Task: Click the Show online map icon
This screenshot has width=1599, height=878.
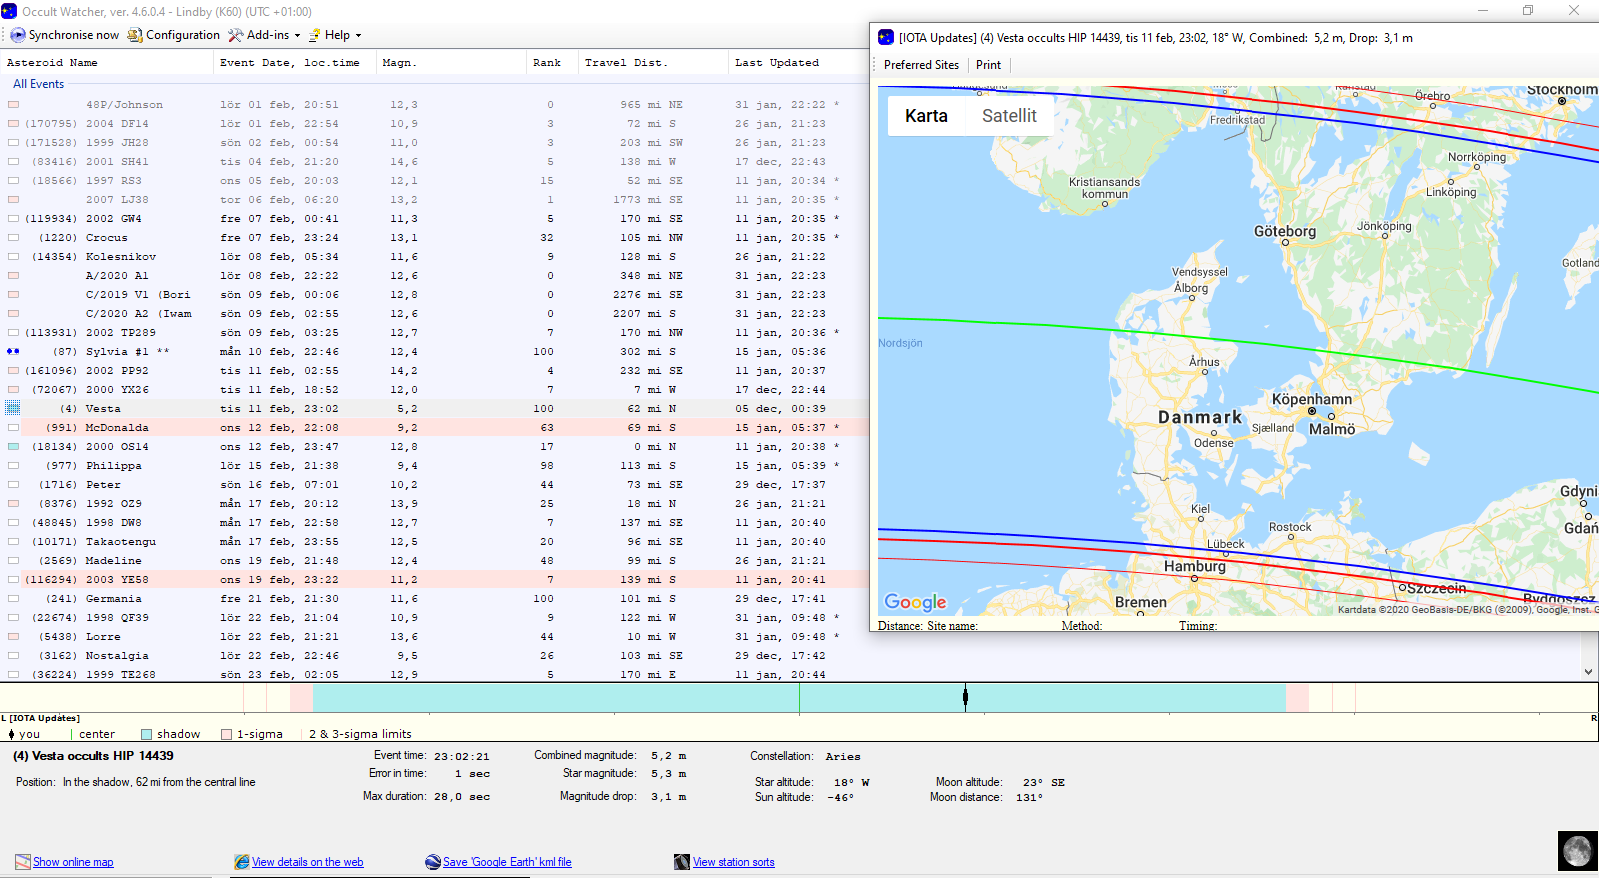Action: (22, 862)
